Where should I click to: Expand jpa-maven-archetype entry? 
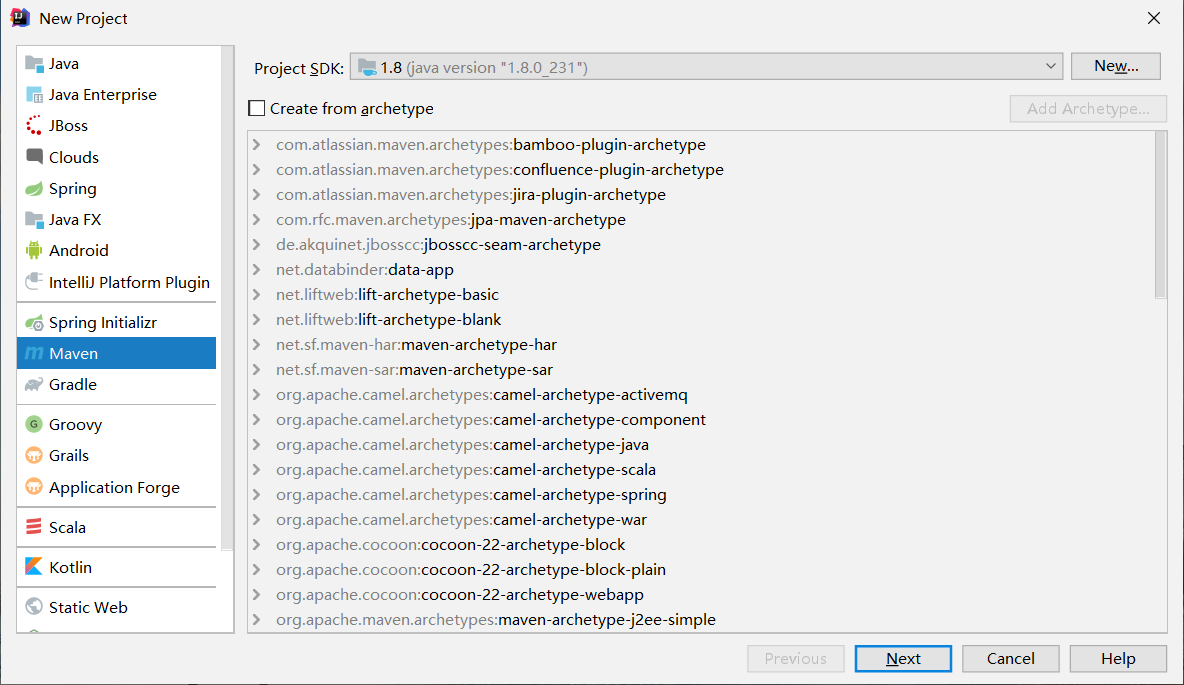[x=257, y=219]
